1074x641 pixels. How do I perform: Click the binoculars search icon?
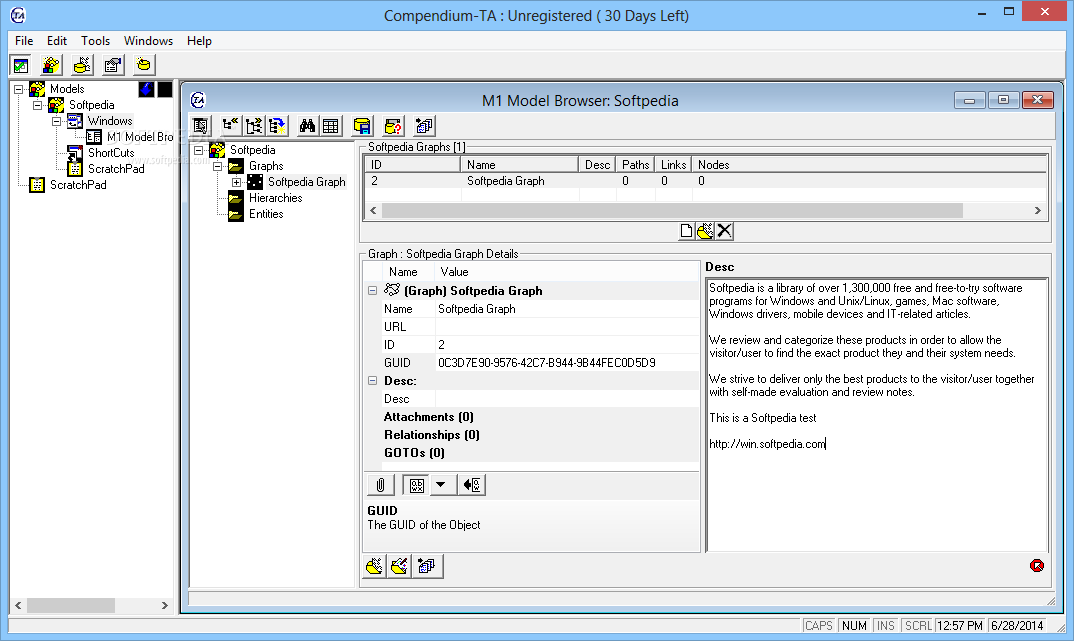coord(307,125)
